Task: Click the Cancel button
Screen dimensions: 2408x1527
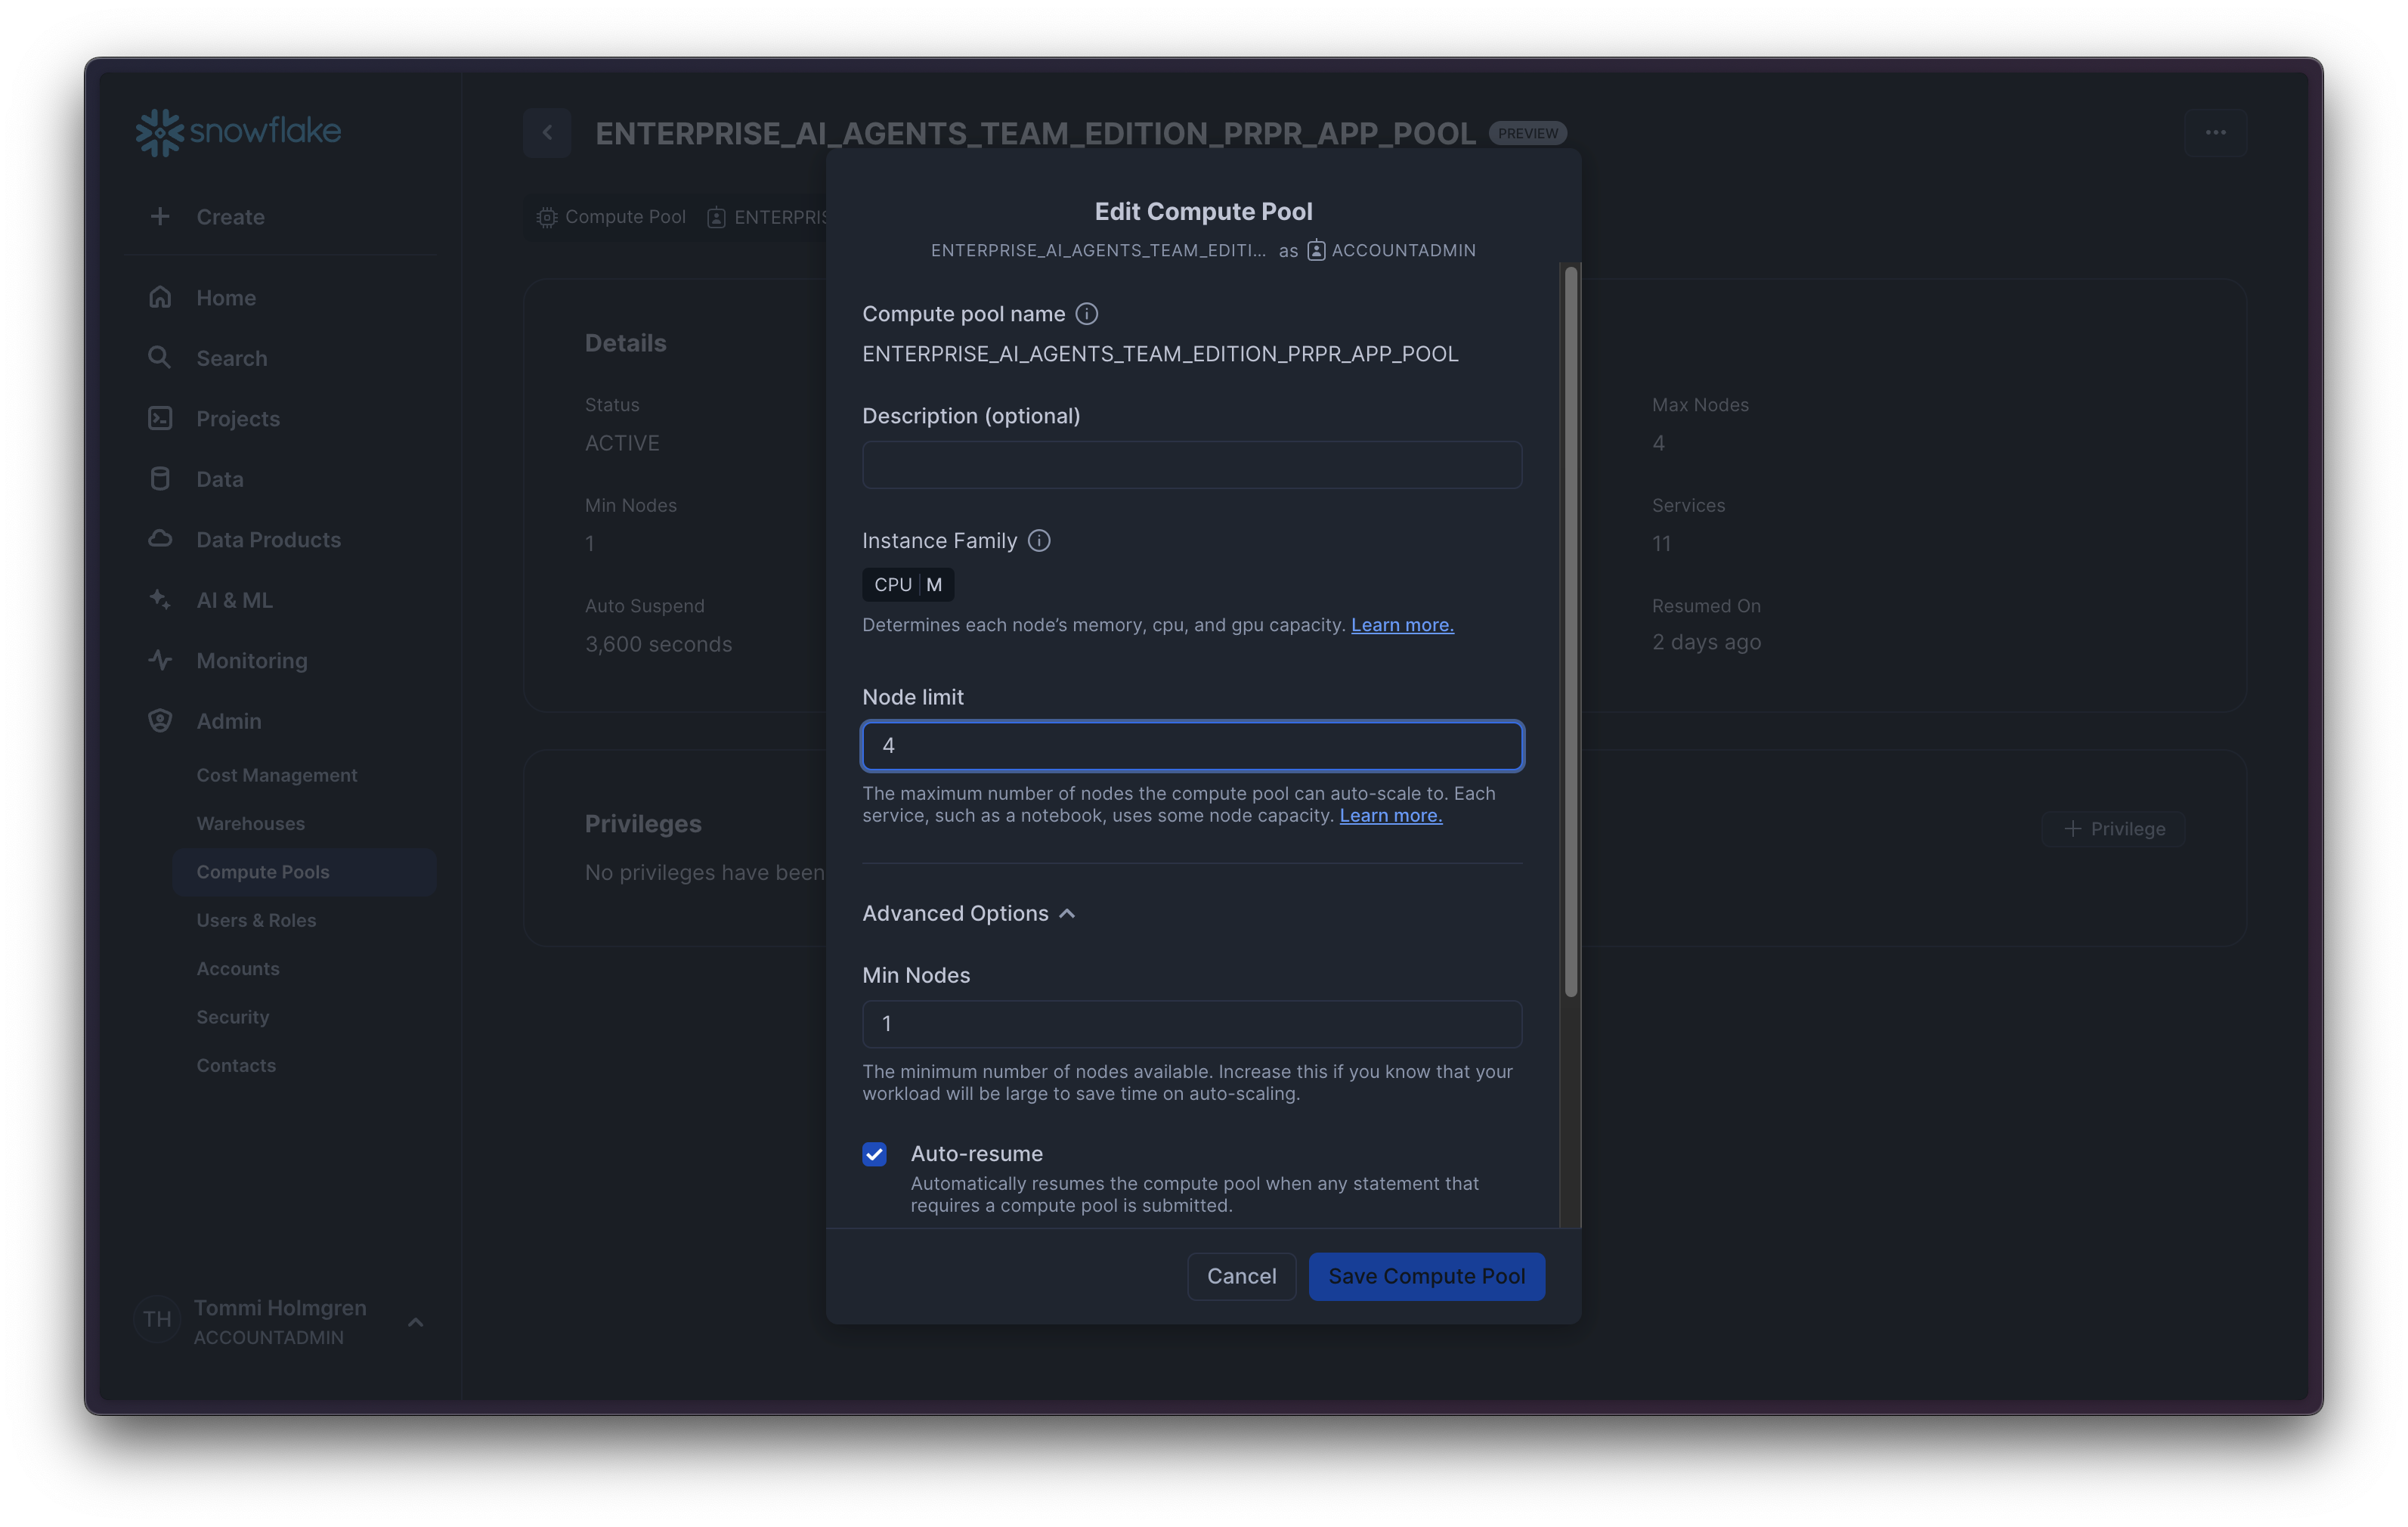Action: 1241,1276
